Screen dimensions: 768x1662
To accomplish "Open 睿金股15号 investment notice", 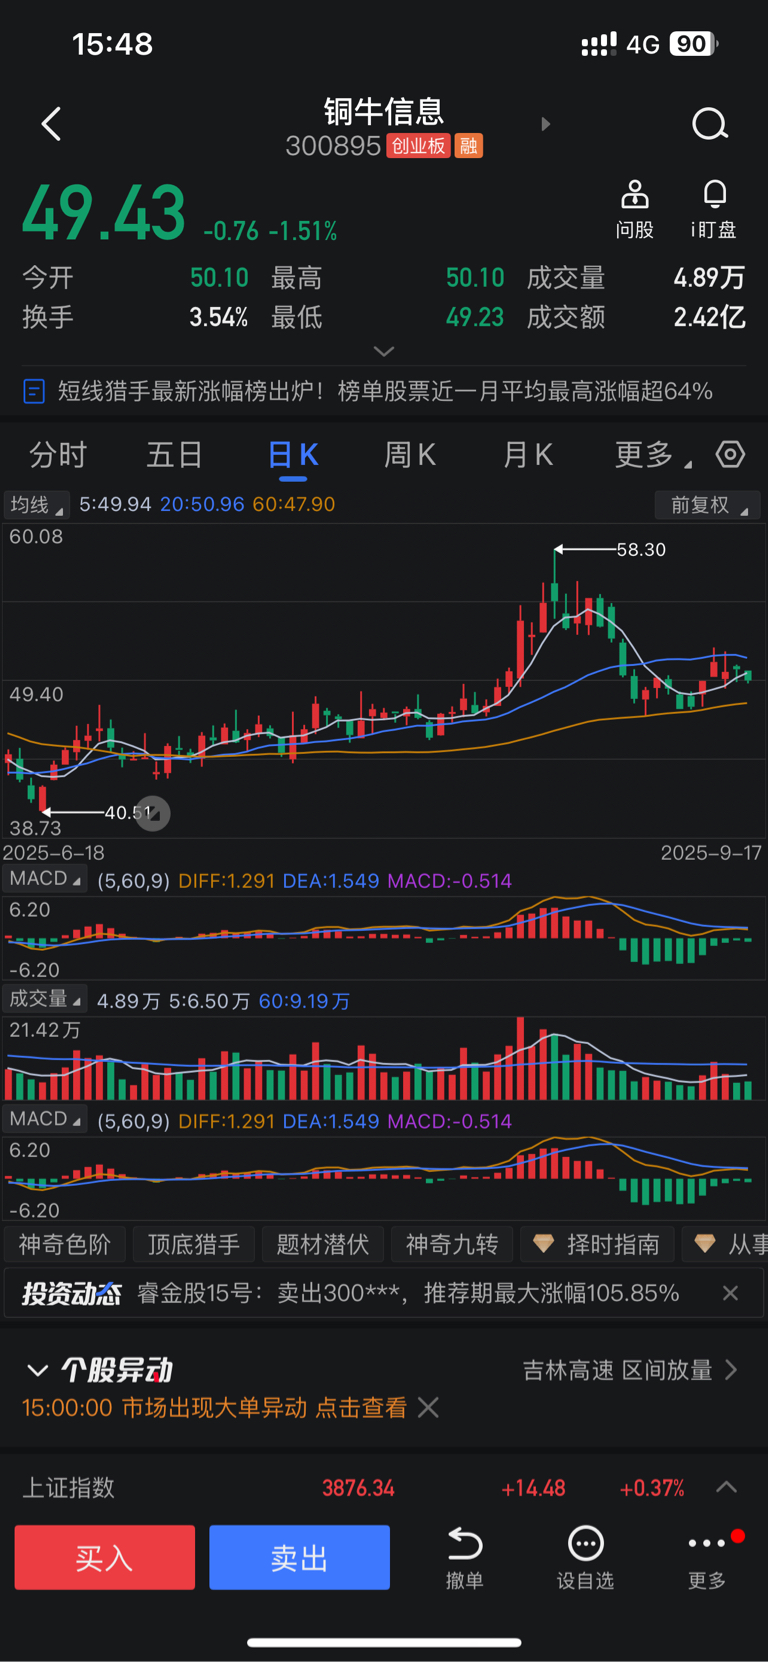I will tap(408, 1293).
